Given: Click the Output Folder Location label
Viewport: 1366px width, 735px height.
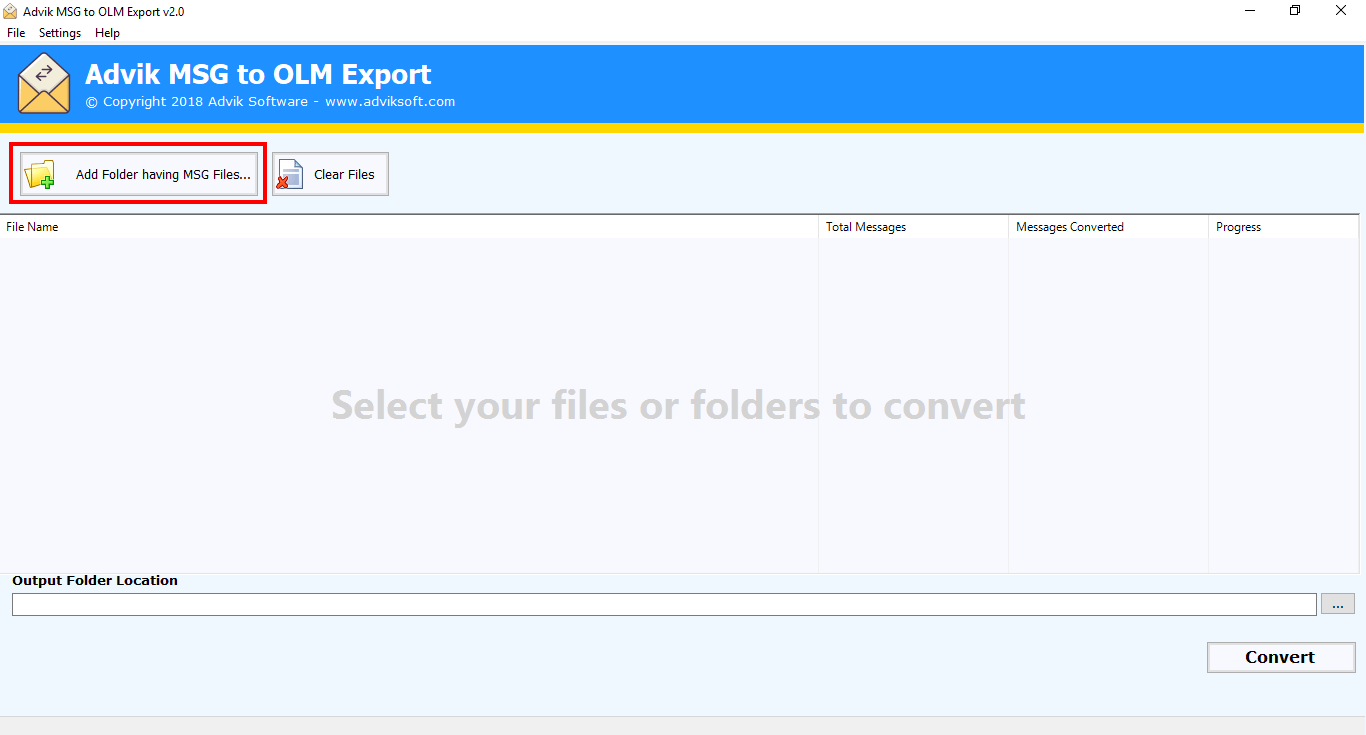Looking at the screenshot, I should point(95,580).
